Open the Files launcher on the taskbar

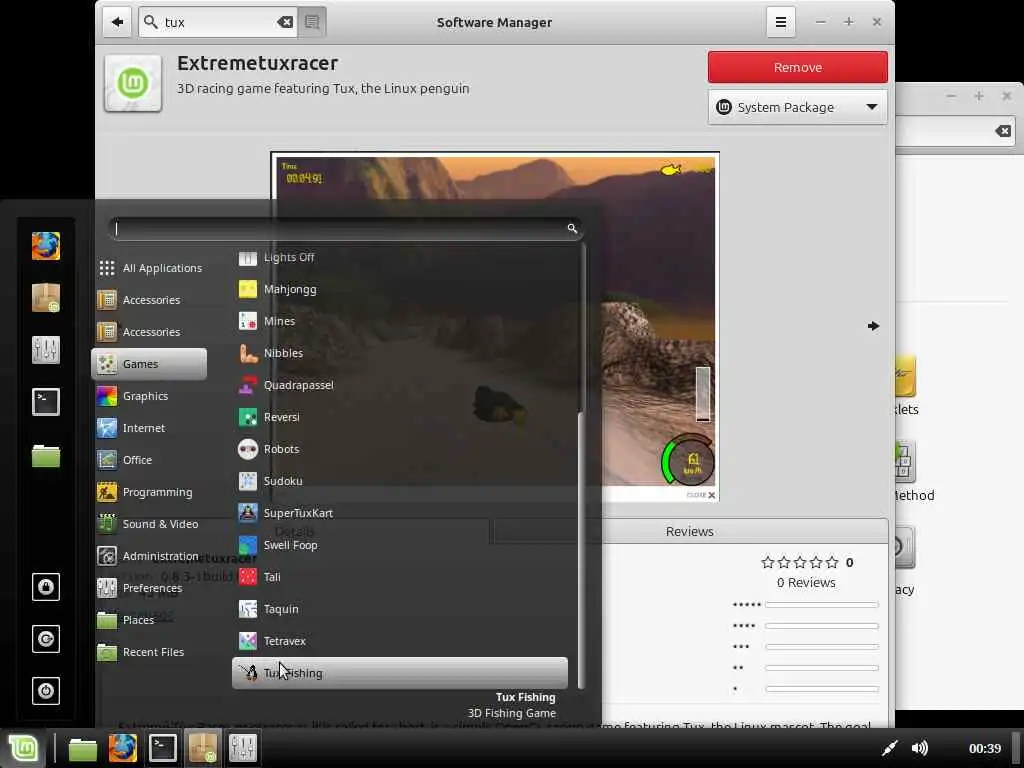coord(83,748)
